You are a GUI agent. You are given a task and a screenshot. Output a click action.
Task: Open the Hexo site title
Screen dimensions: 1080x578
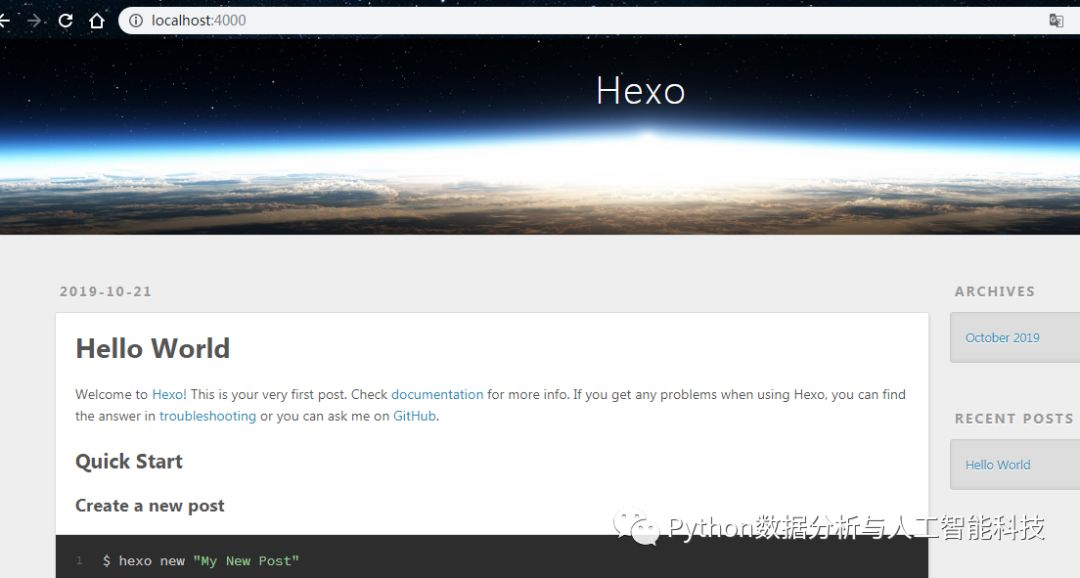point(641,91)
